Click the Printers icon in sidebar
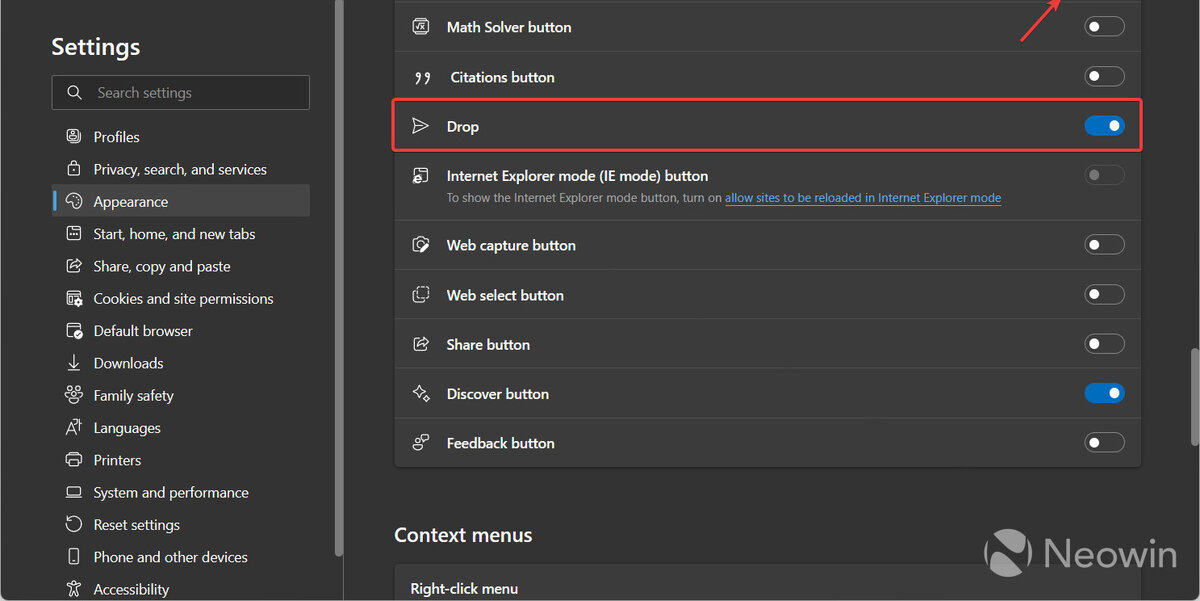This screenshot has height=601, width=1200. tap(73, 460)
